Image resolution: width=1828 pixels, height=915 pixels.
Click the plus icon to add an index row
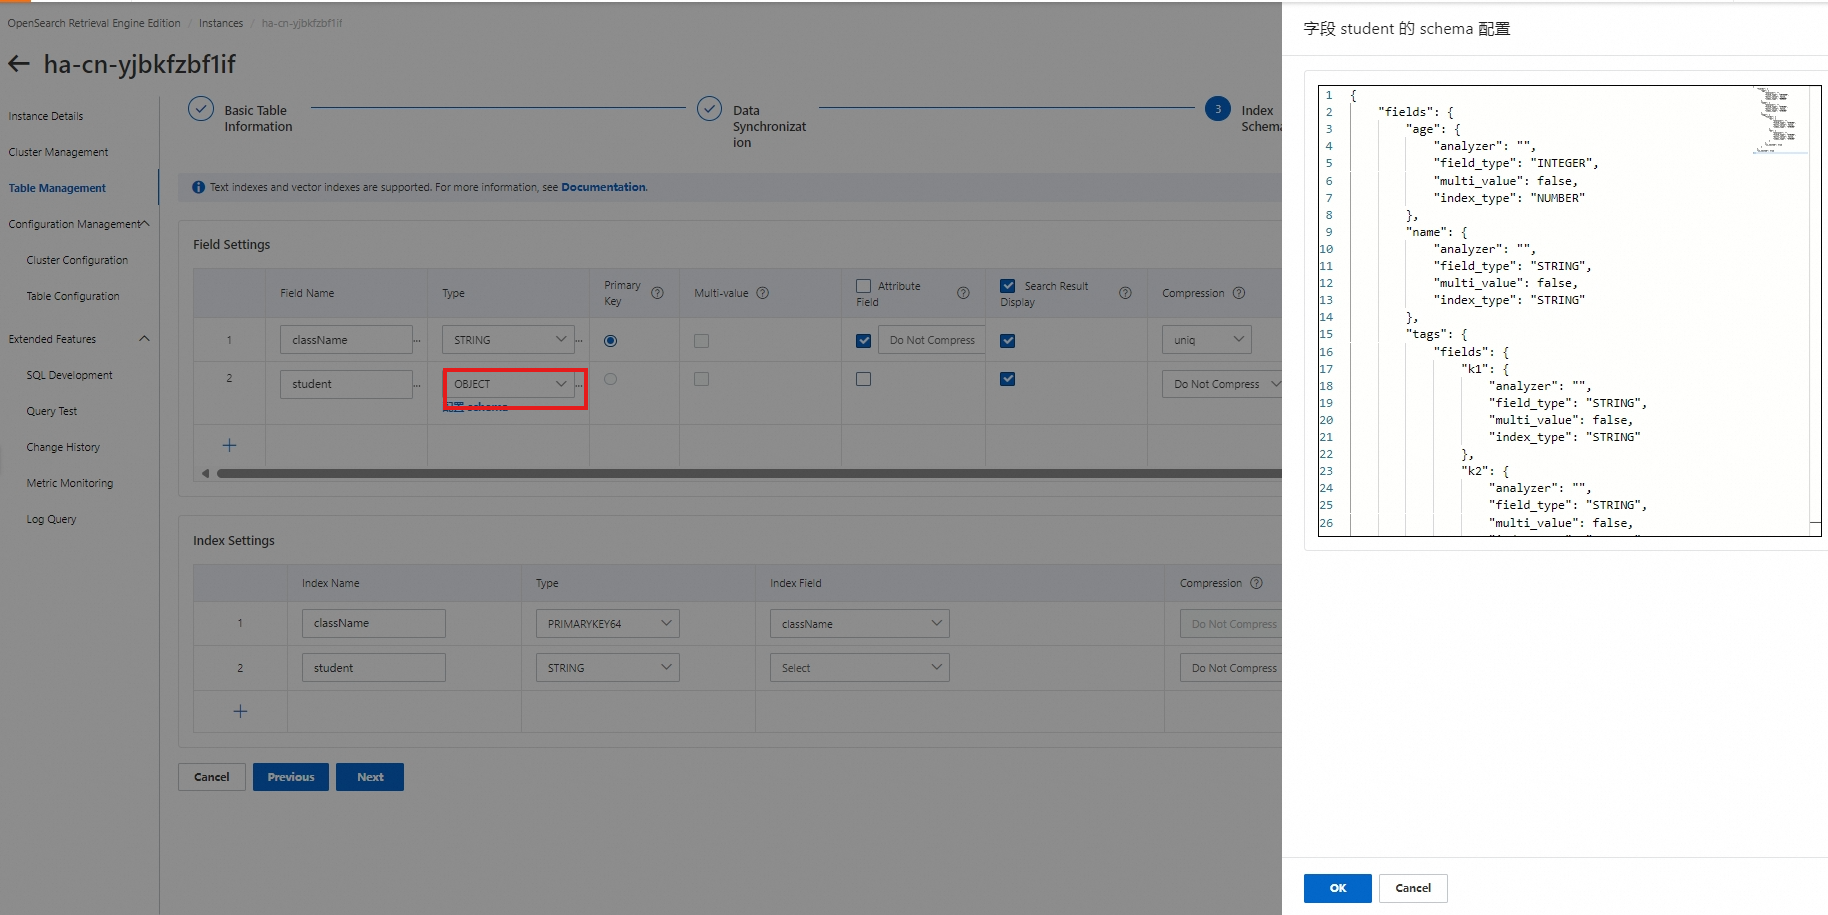(240, 711)
